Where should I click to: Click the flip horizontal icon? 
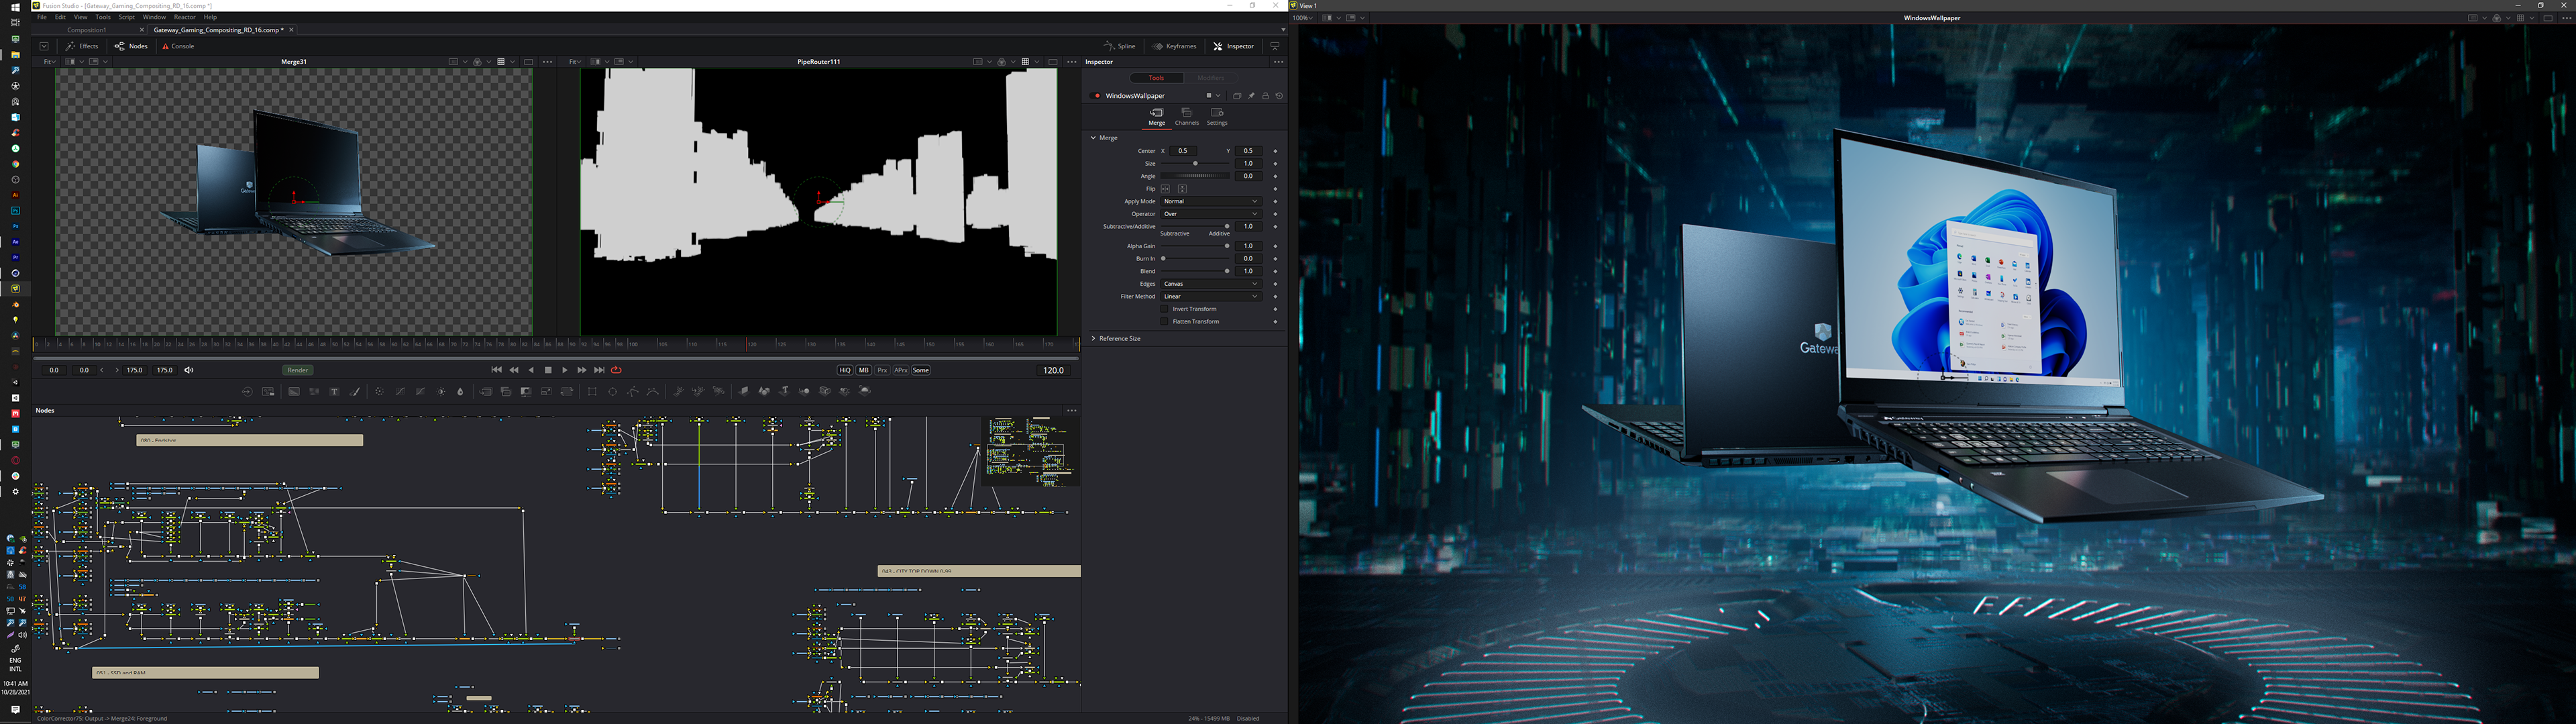click(x=1165, y=189)
